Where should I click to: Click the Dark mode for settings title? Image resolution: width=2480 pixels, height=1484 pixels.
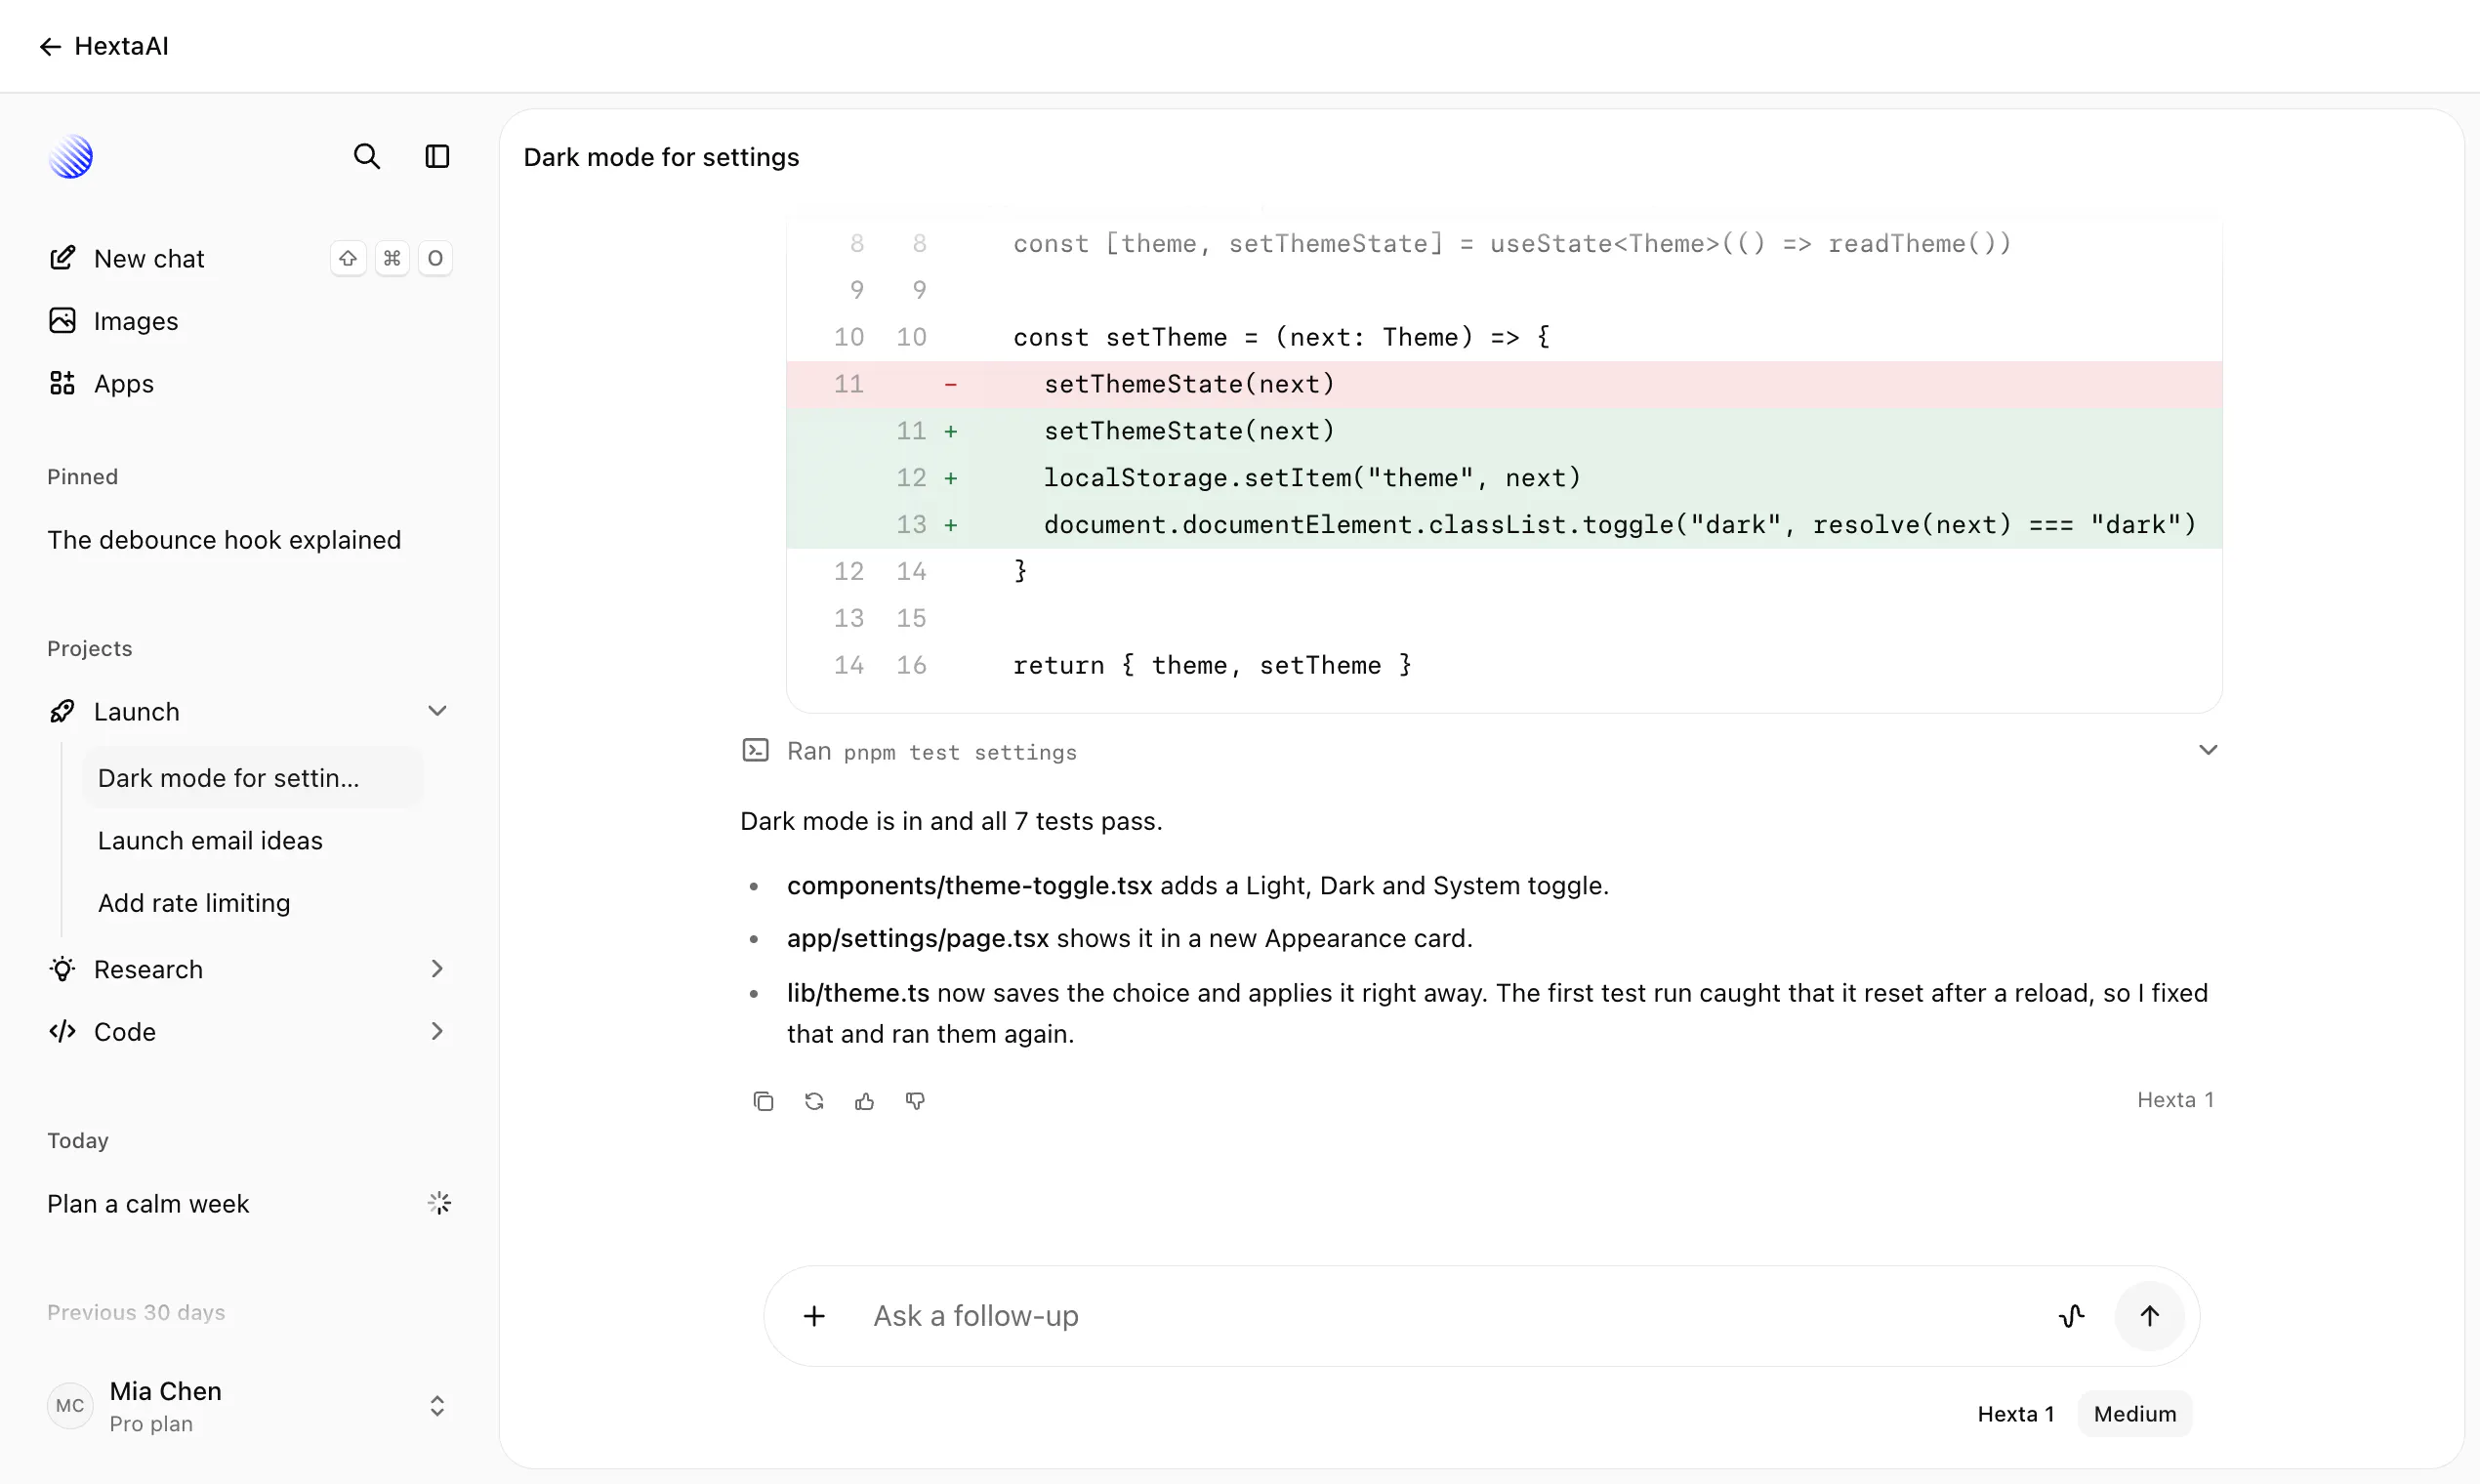(x=661, y=157)
